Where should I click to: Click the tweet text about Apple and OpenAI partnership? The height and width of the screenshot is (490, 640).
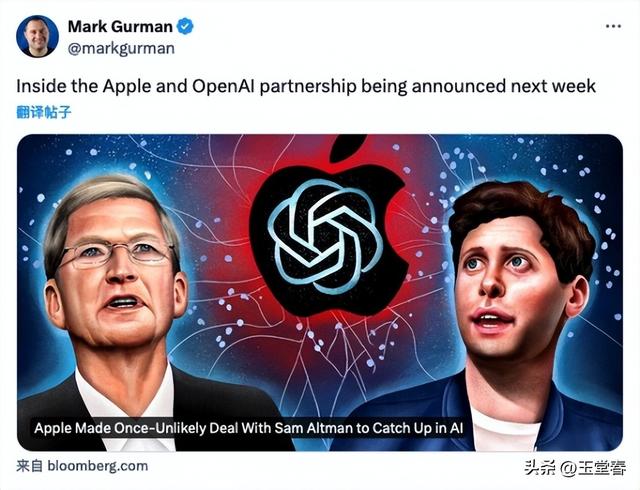point(306,87)
